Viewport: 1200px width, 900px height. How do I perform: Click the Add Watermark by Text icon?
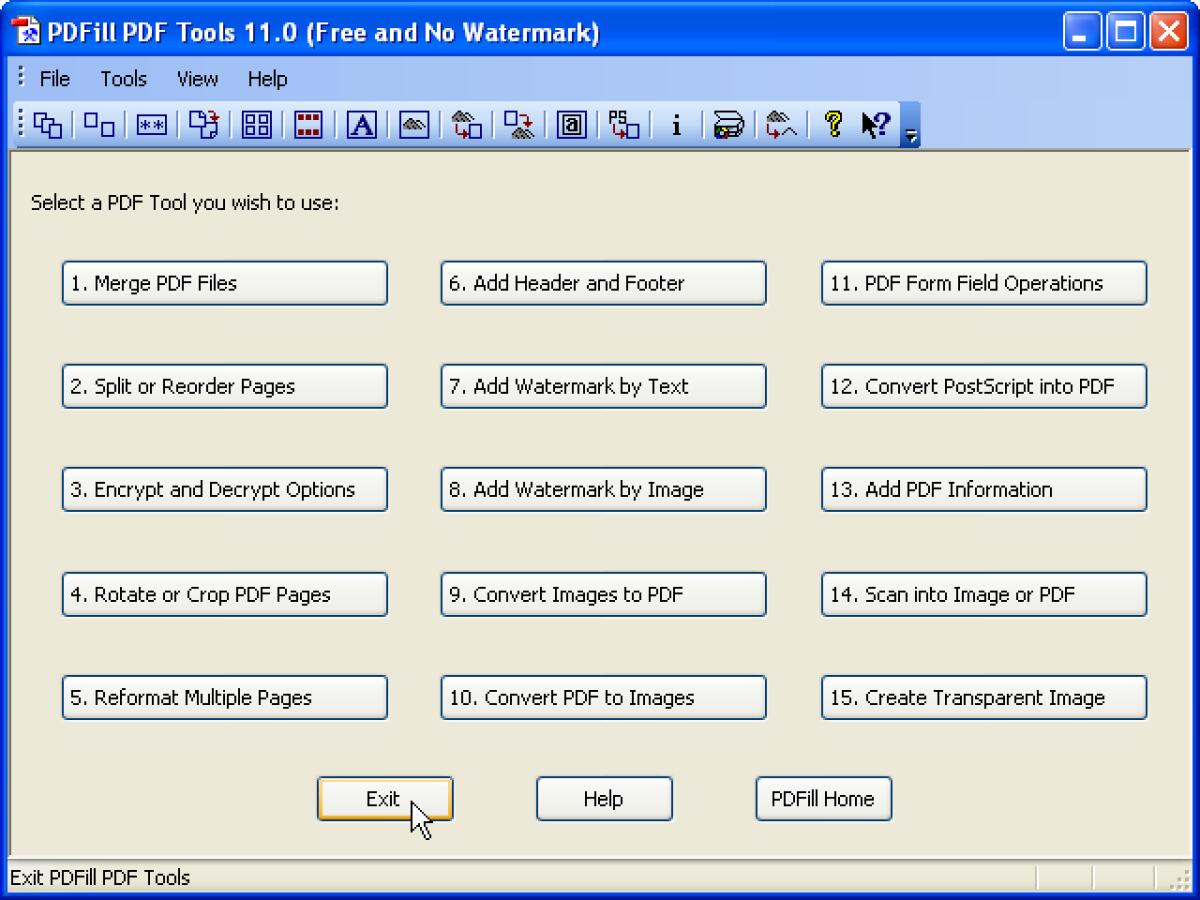point(359,124)
